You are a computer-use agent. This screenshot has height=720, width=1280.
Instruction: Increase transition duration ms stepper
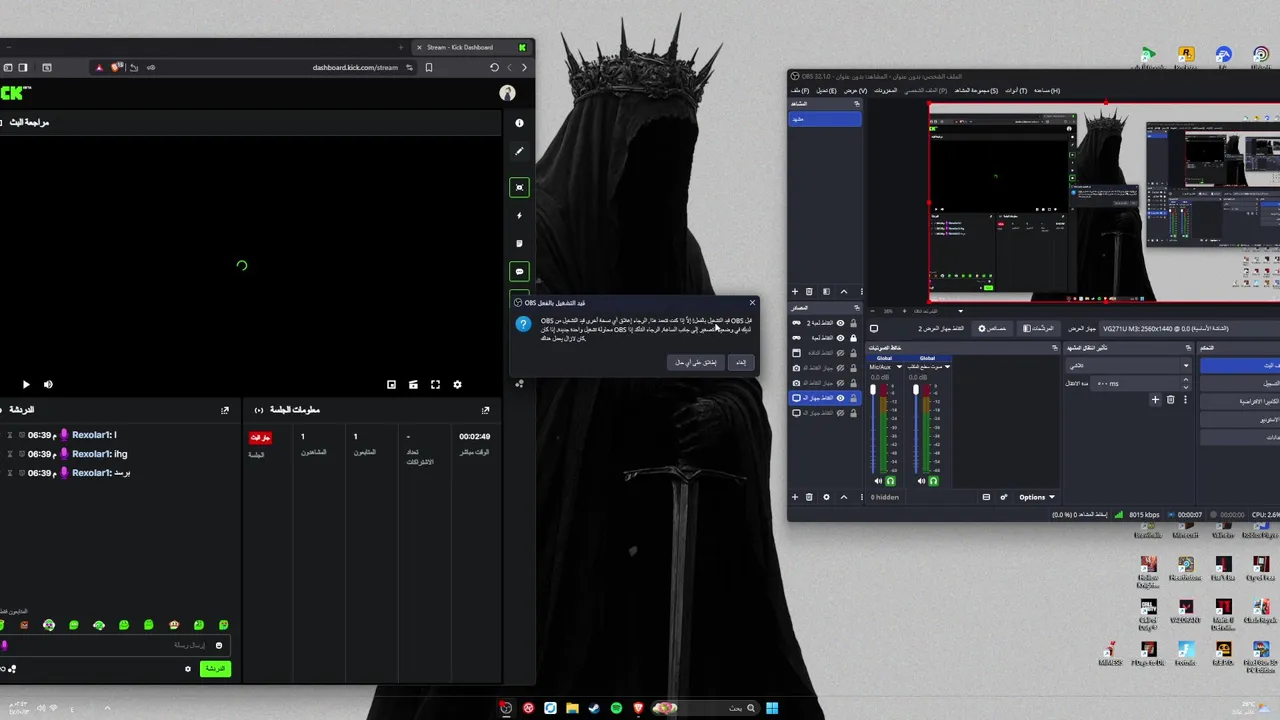click(1186, 381)
